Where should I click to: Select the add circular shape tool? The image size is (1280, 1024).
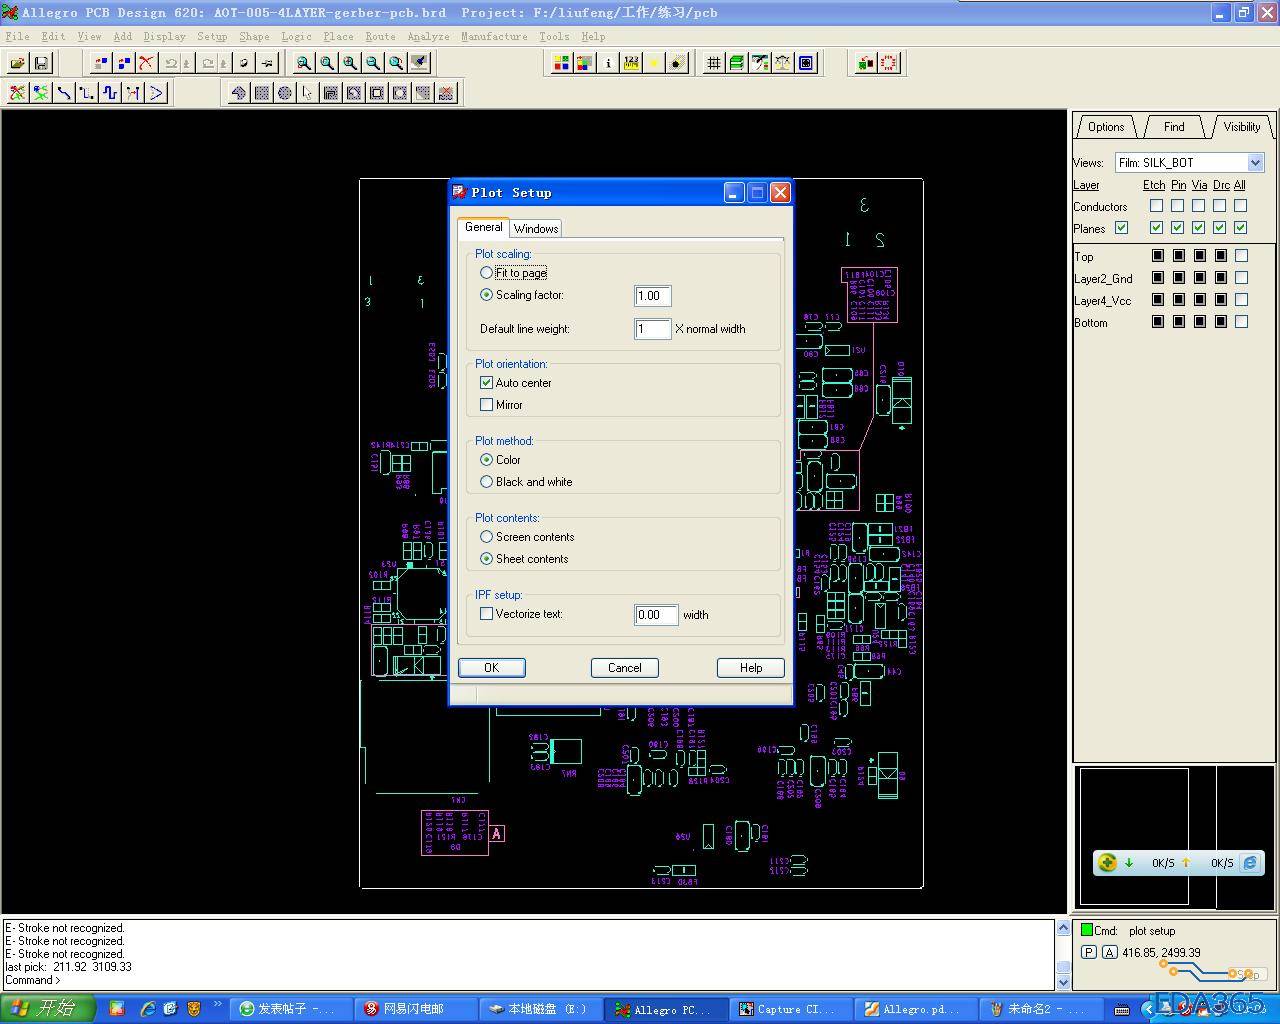pos(285,93)
